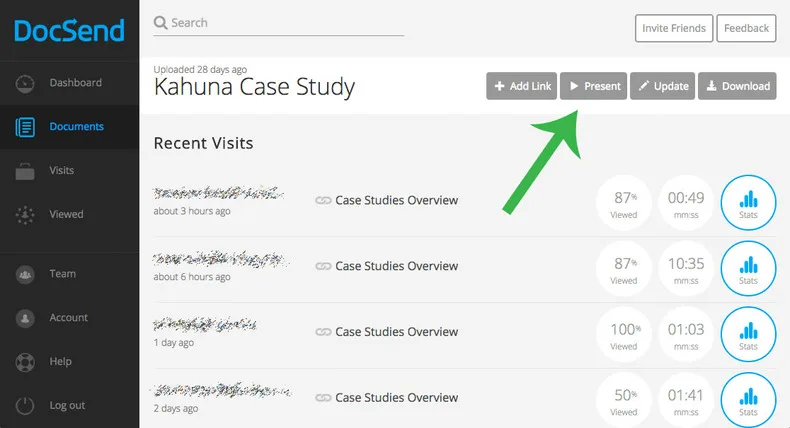Click the Viewed sidebar icon
The image size is (790, 428).
click(25, 215)
